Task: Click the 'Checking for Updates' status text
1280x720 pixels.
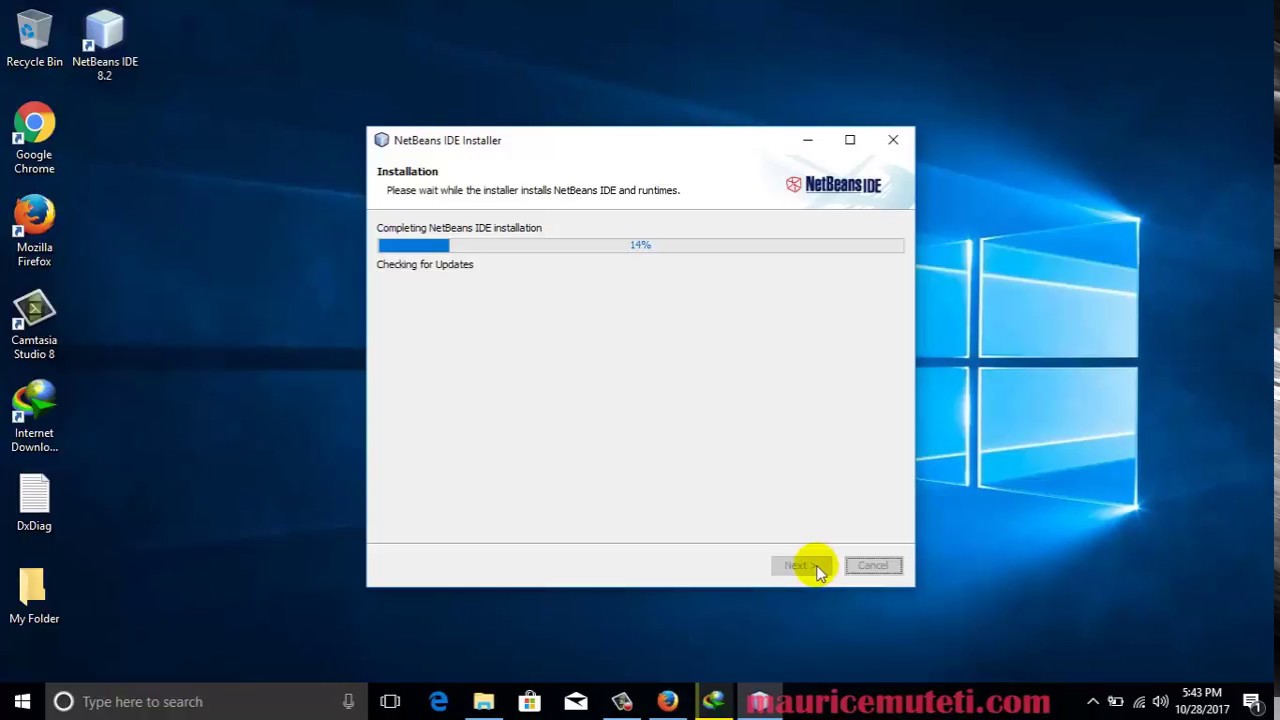Action: coord(425,264)
